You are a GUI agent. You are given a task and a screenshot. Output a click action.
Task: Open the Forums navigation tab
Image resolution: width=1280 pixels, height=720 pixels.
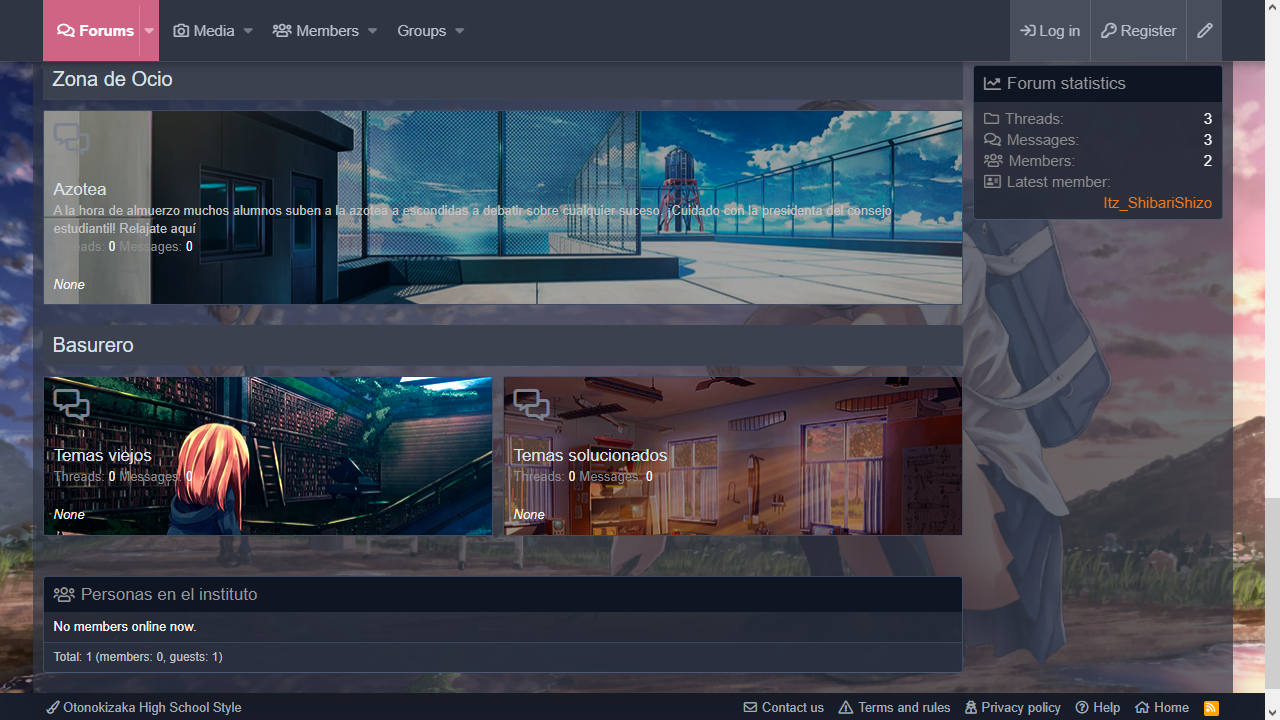point(96,31)
